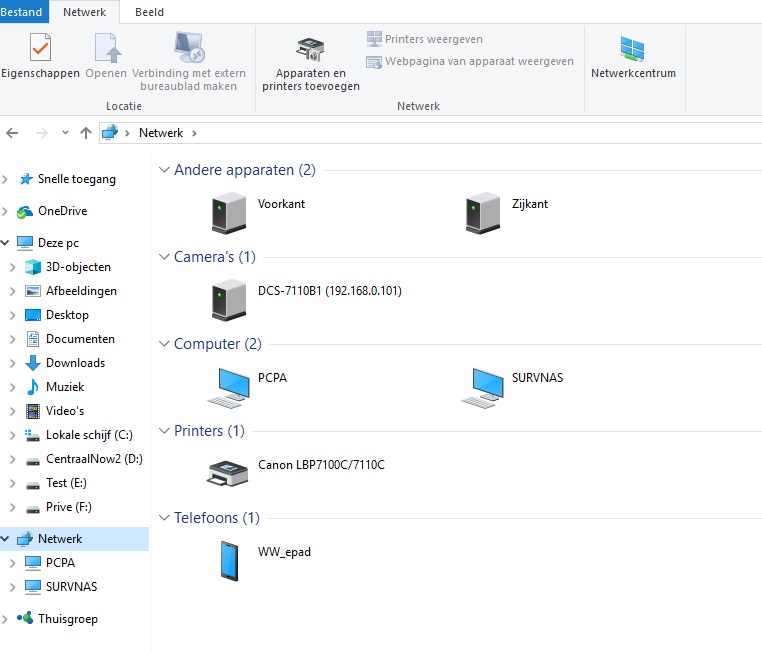Select the Canon LBP7100C/7110C printer icon
762x653 pixels.
point(228,473)
